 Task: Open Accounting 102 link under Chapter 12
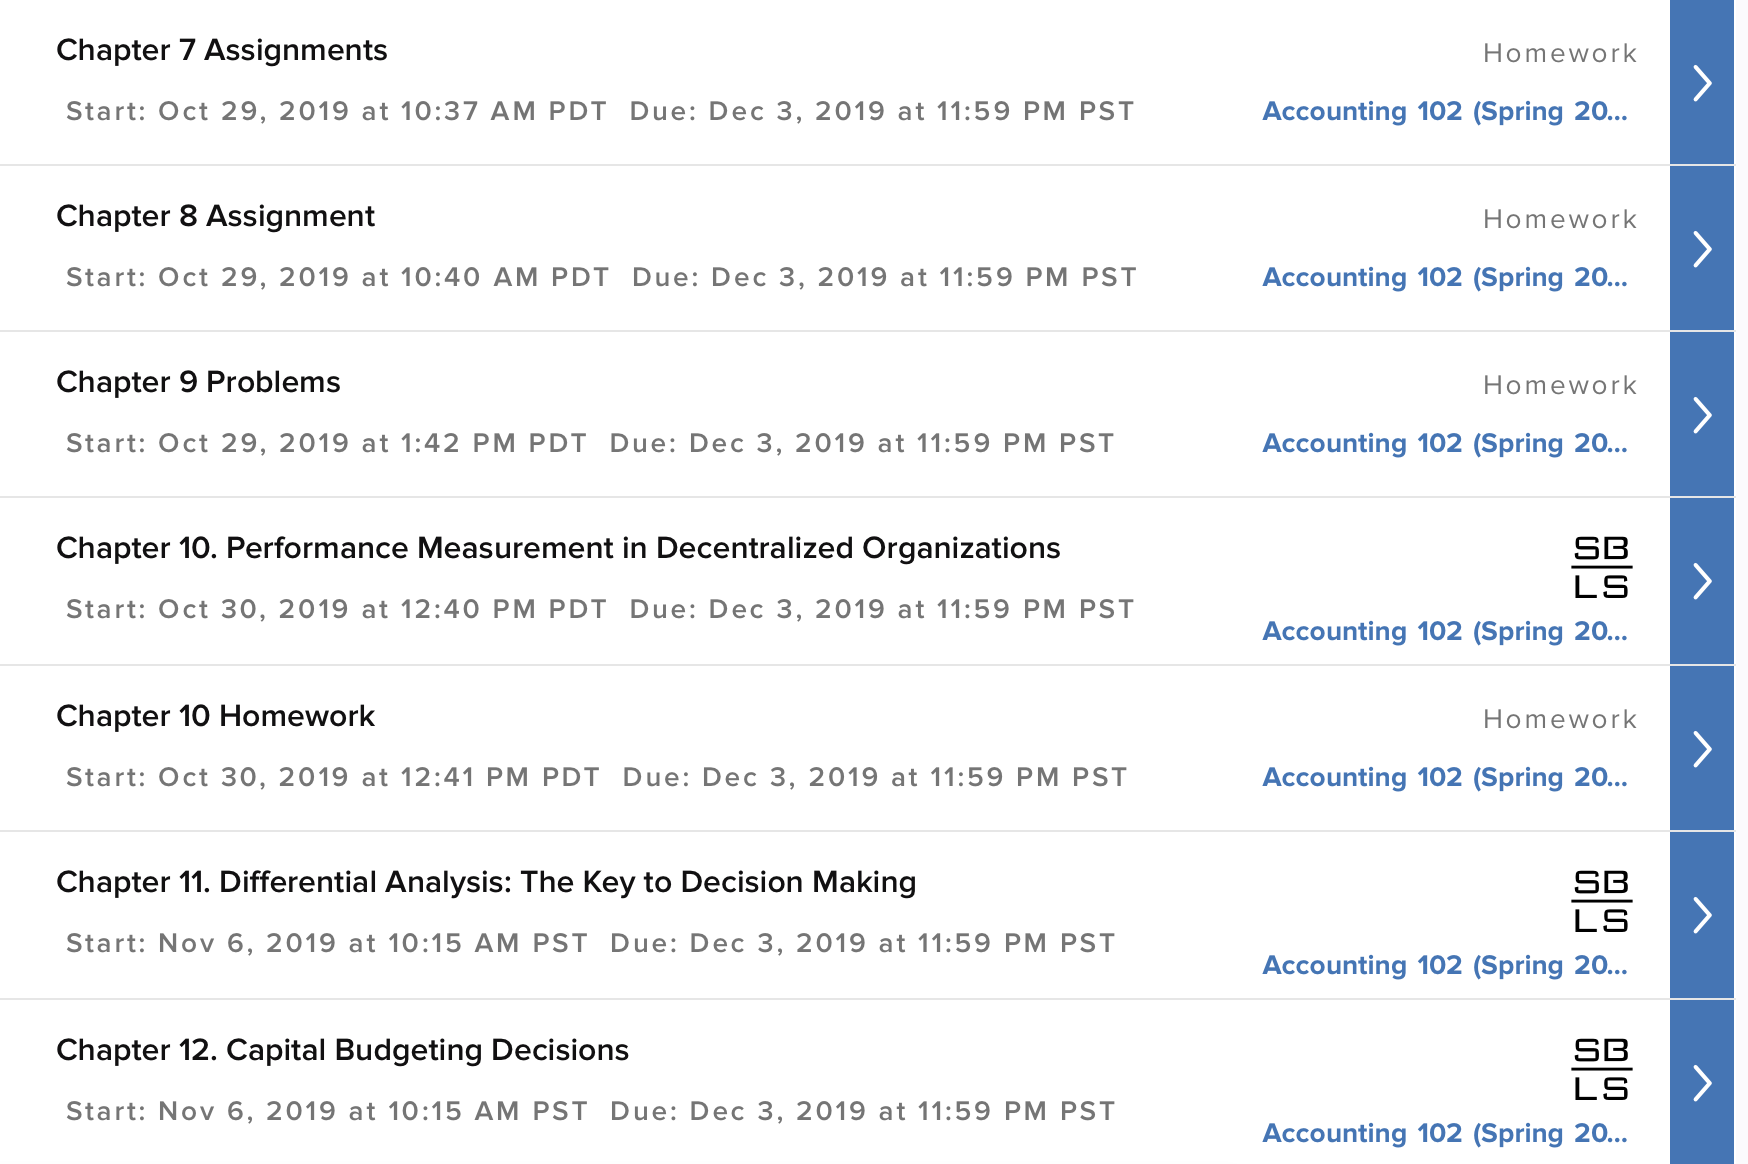(1445, 1133)
